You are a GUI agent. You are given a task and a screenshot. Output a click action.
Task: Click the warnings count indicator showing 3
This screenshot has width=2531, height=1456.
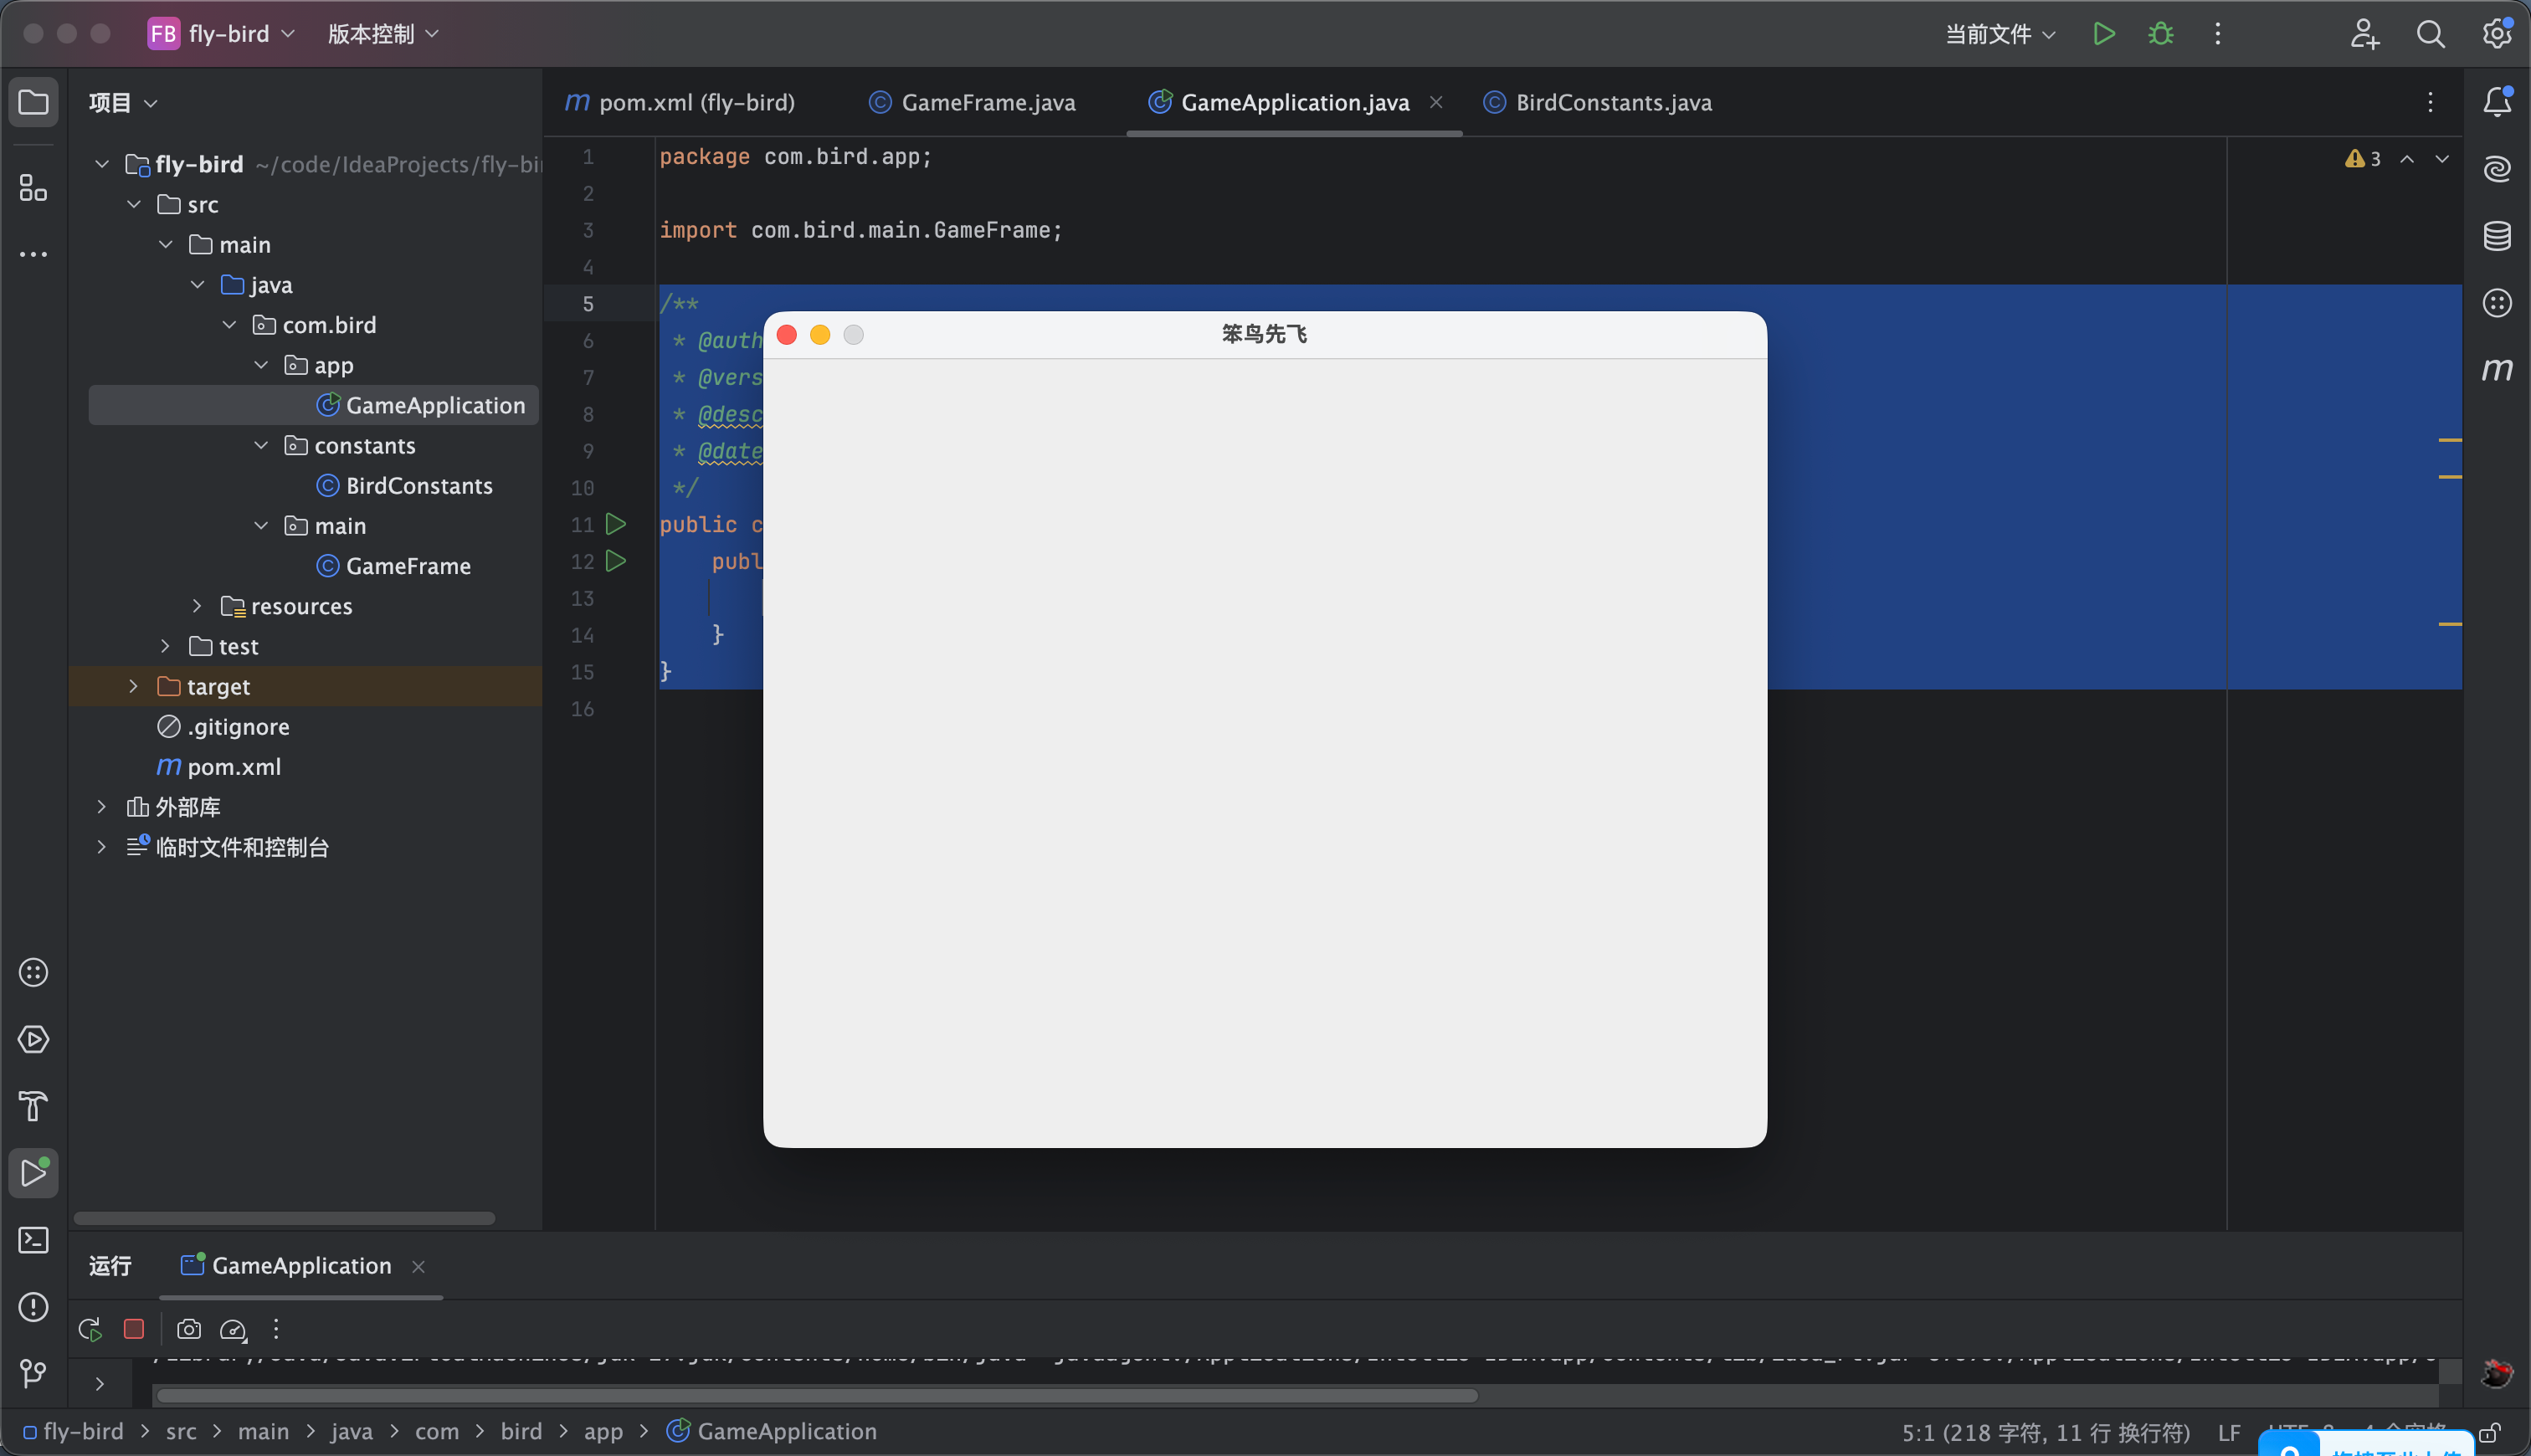click(2363, 159)
